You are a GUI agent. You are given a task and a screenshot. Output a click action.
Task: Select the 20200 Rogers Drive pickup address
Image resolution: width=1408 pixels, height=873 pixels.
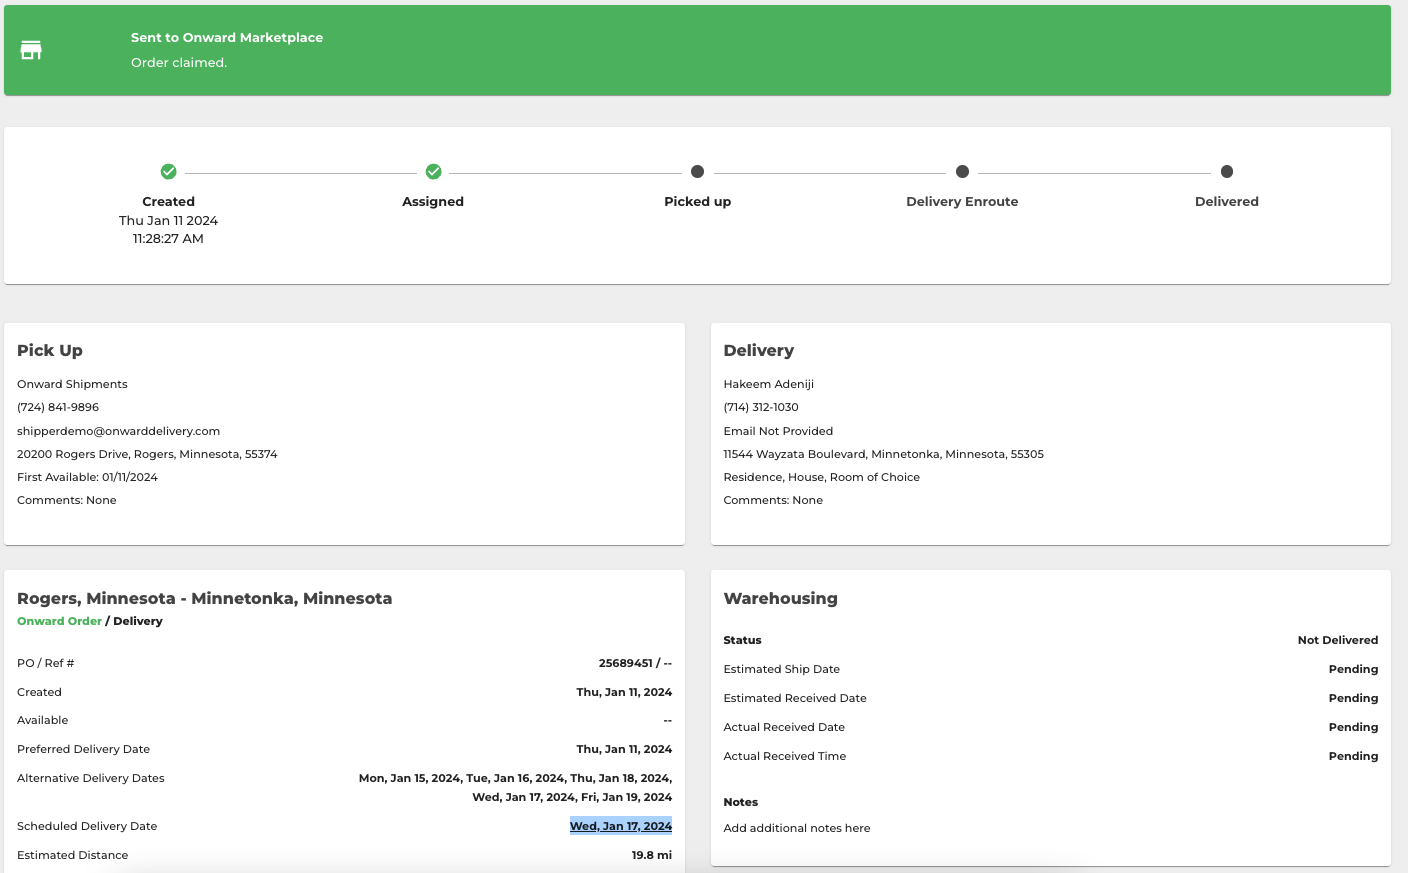(x=147, y=454)
